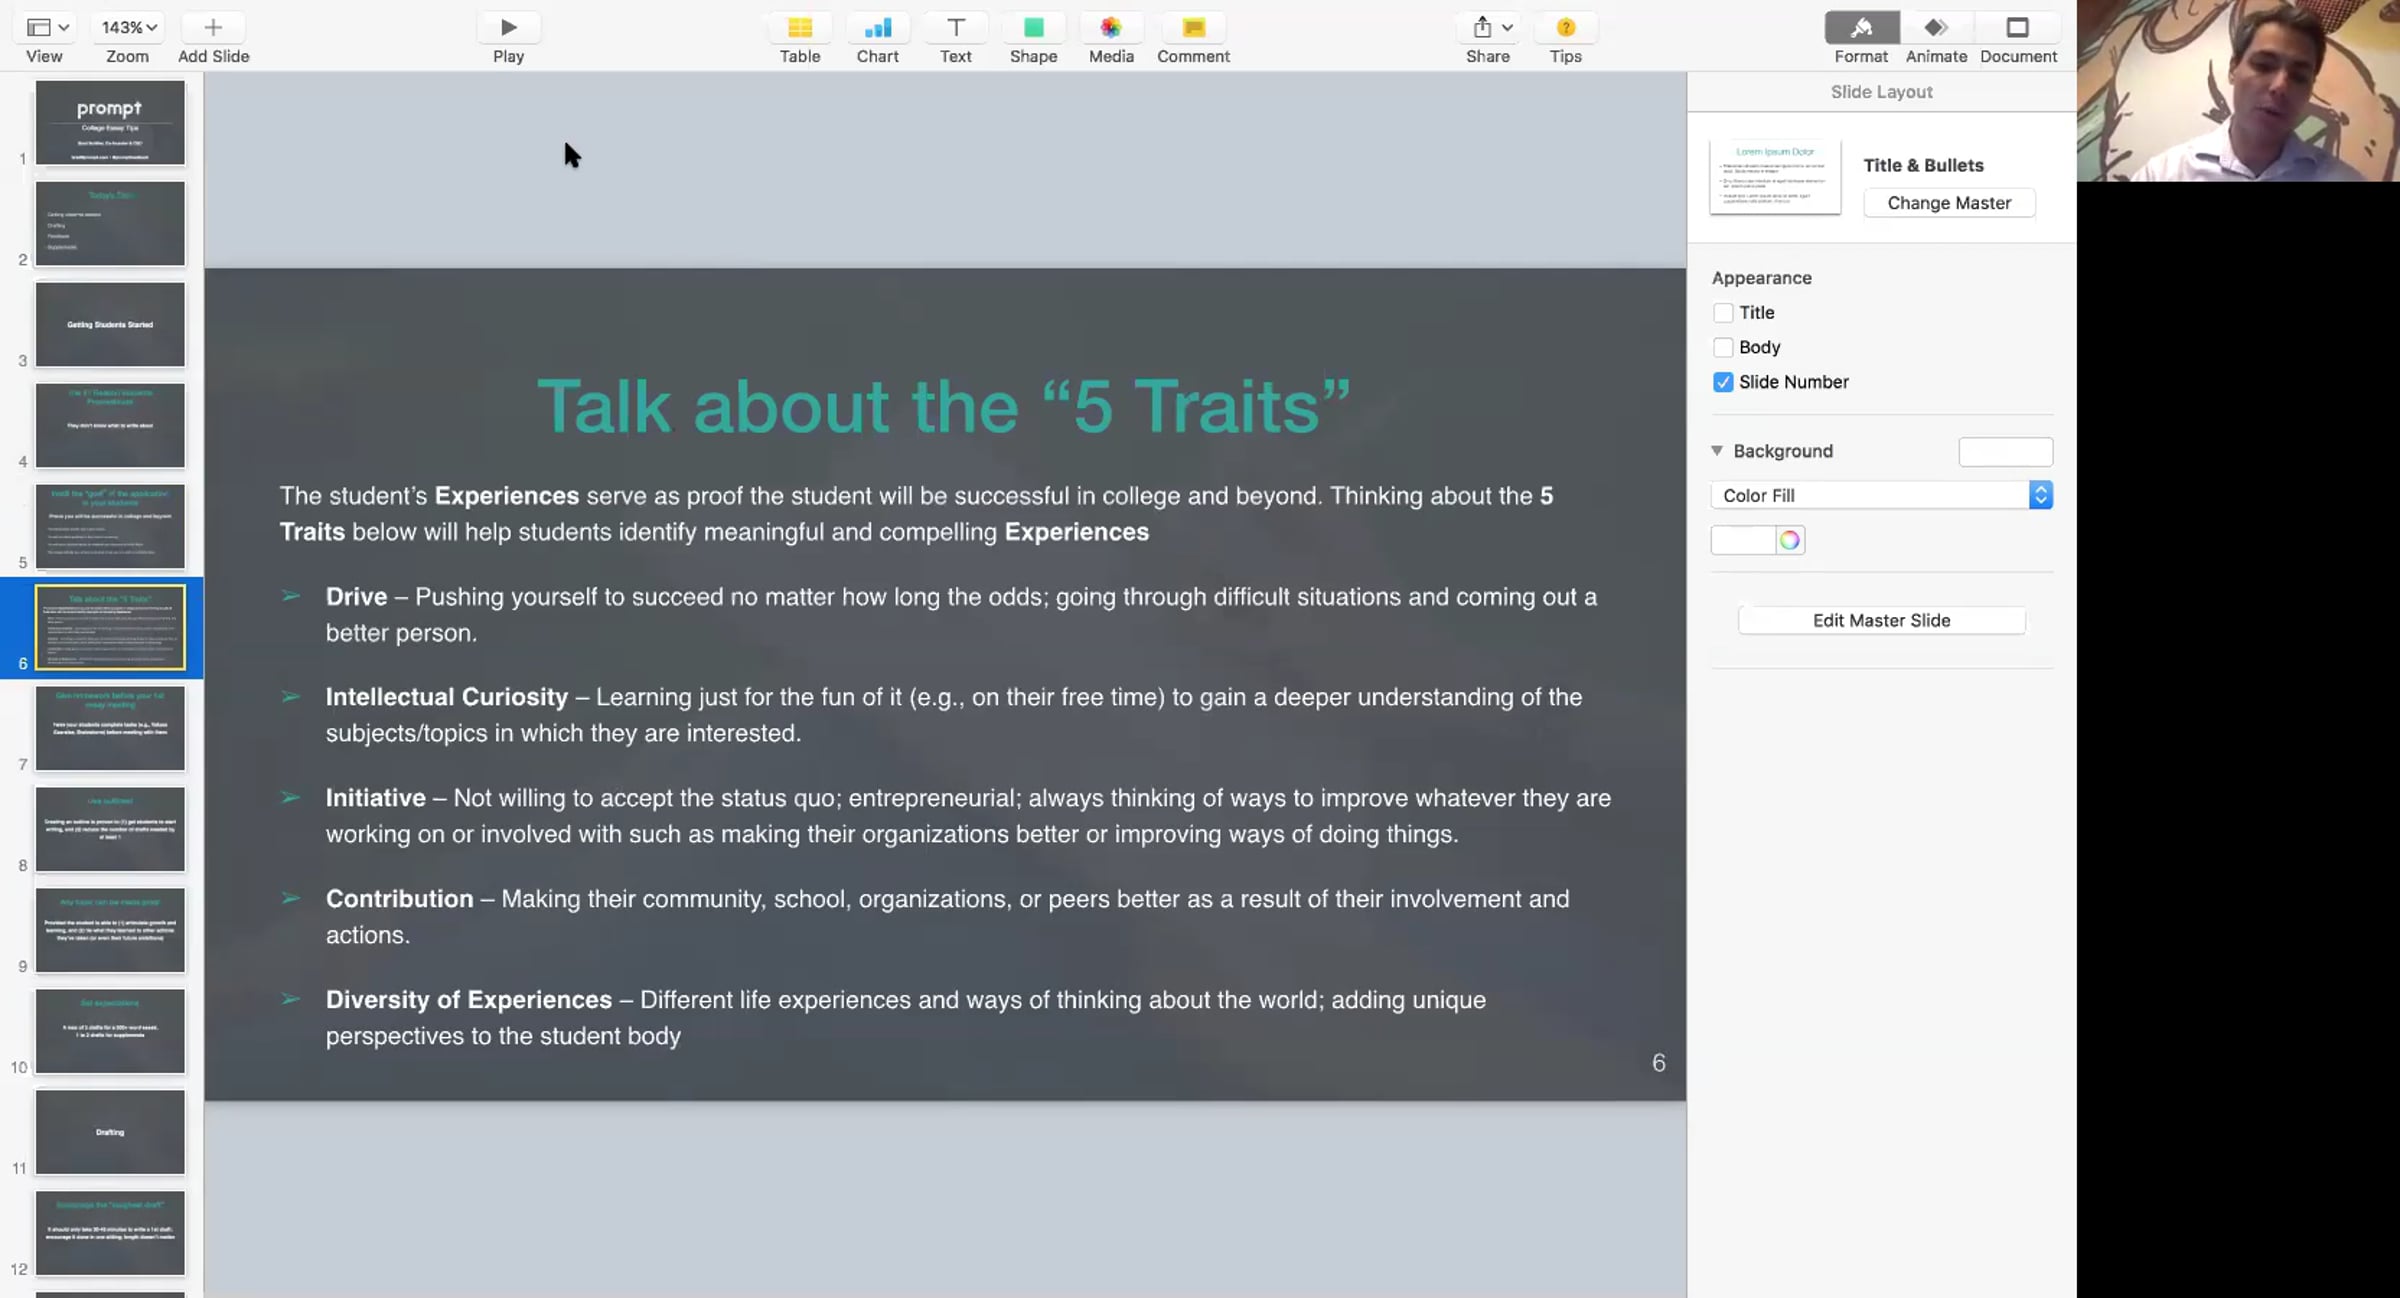Open the Shape picker
2400x1298 pixels.
click(x=1033, y=28)
